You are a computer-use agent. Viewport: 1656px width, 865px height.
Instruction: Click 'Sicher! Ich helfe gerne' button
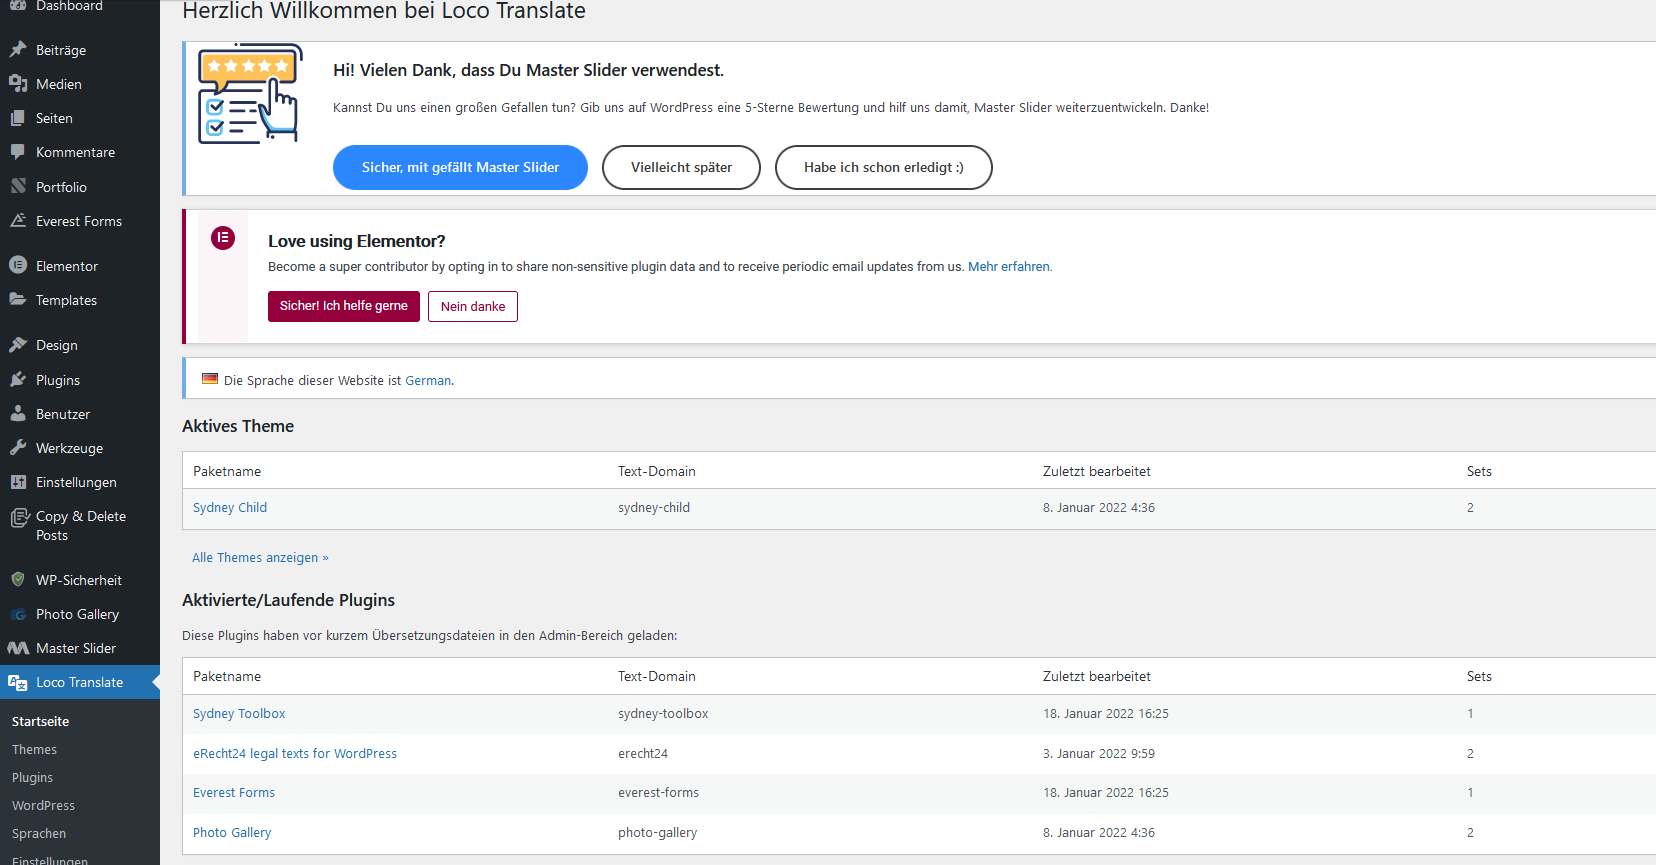(x=344, y=306)
